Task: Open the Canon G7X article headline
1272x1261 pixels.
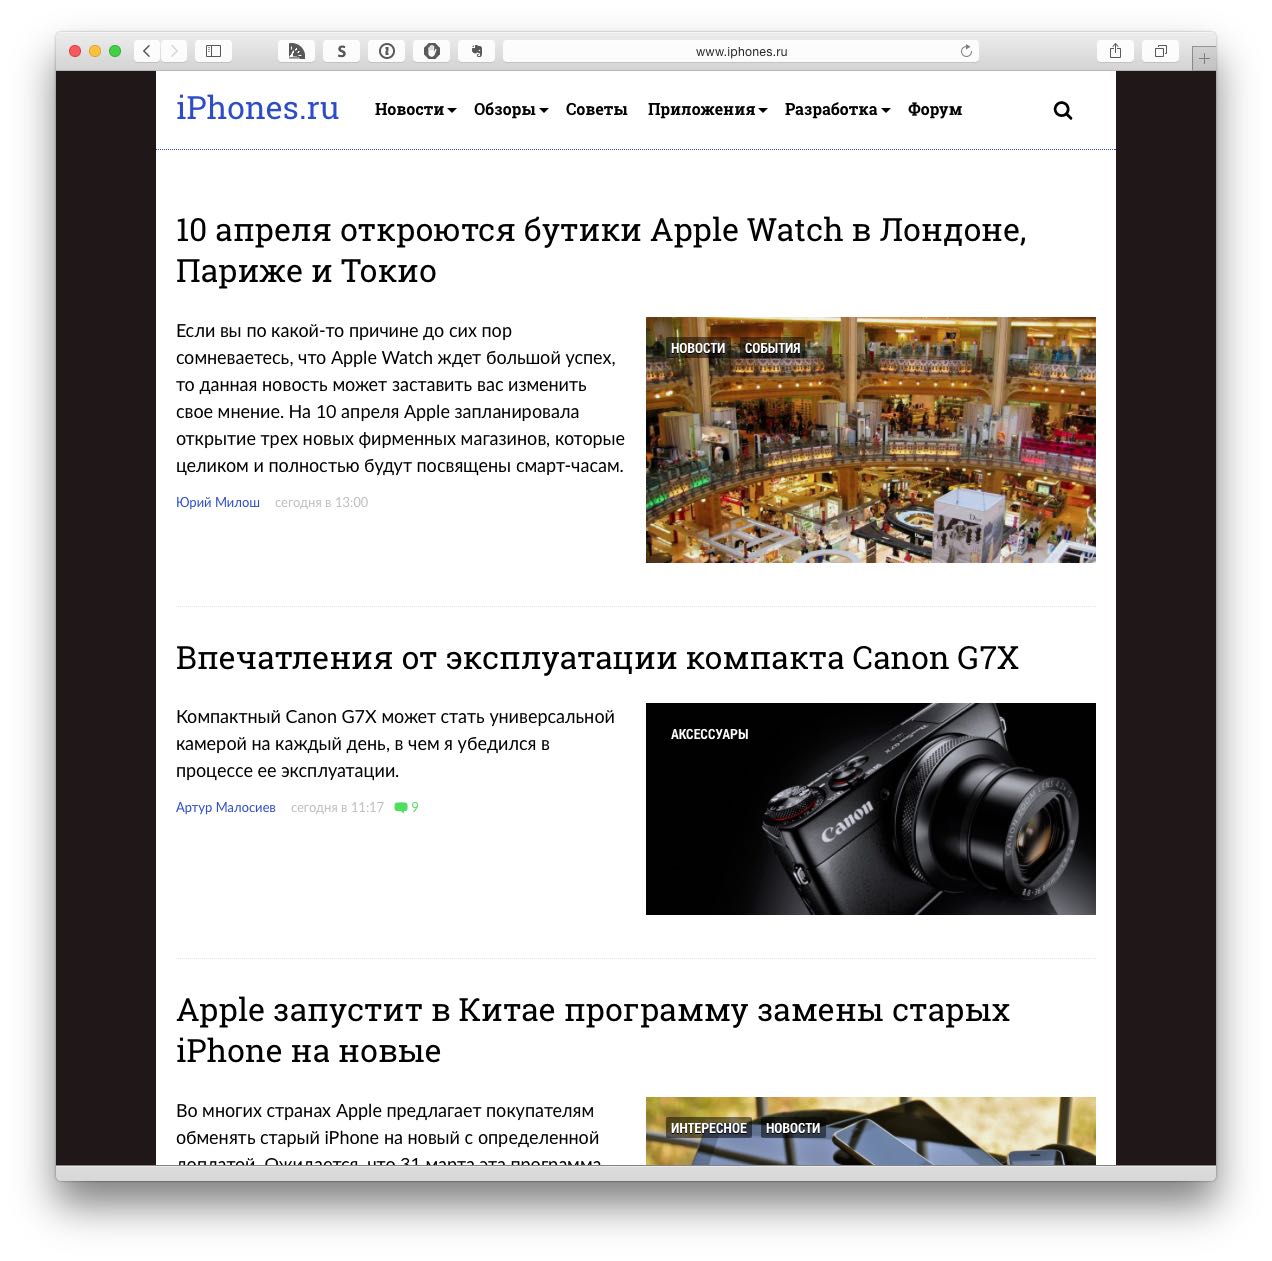Action: [597, 658]
